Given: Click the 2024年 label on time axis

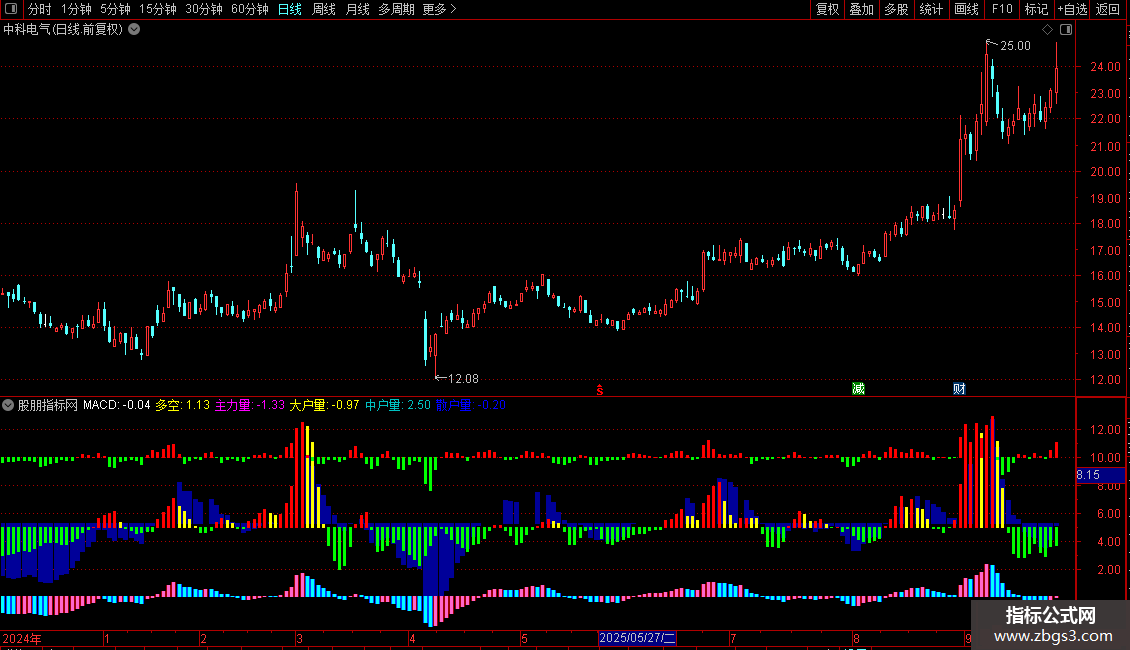Looking at the screenshot, I should coord(22,638).
